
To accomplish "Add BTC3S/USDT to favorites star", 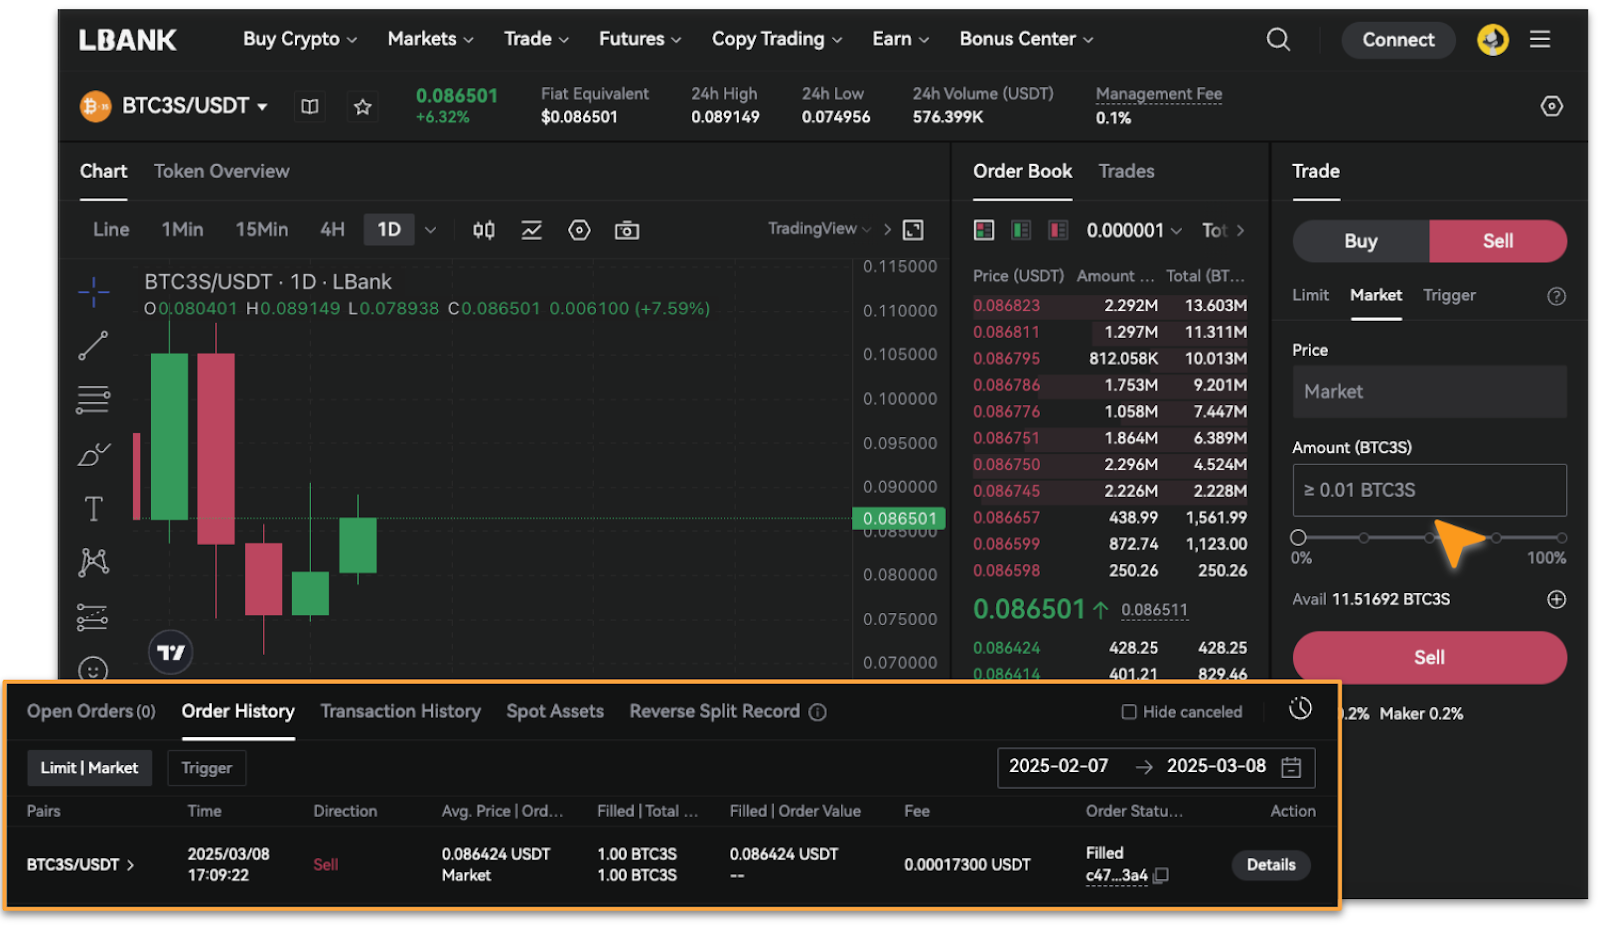I will 362,106.
